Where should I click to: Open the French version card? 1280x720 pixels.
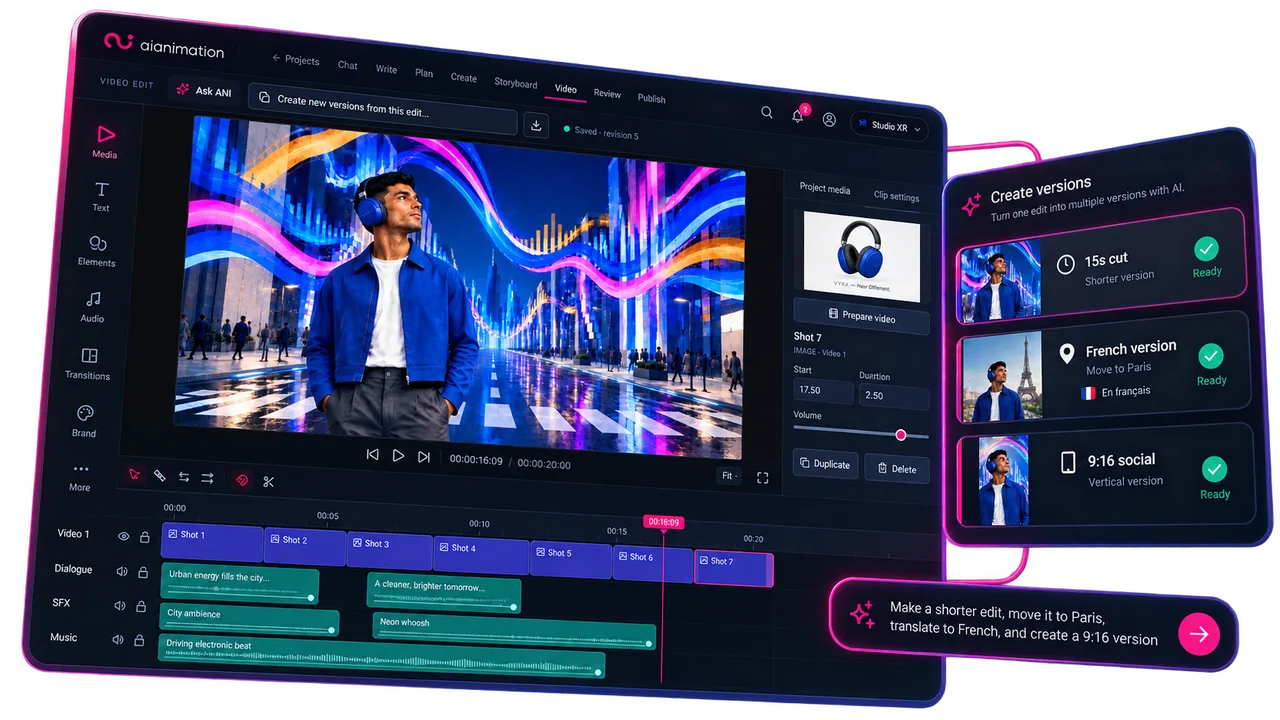tap(1104, 367)
